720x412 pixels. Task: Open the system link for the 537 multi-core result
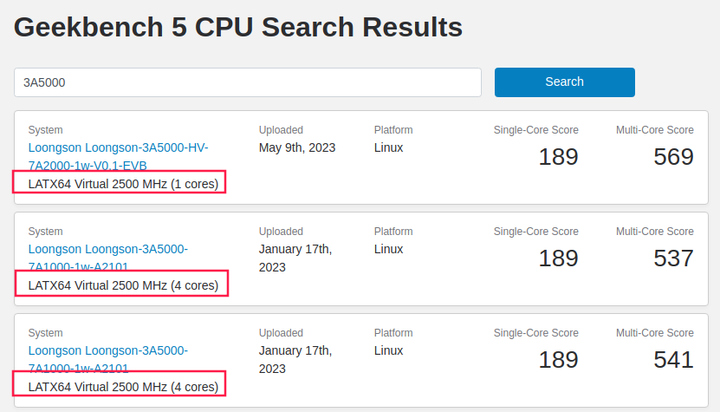click(x=108, y=257)
